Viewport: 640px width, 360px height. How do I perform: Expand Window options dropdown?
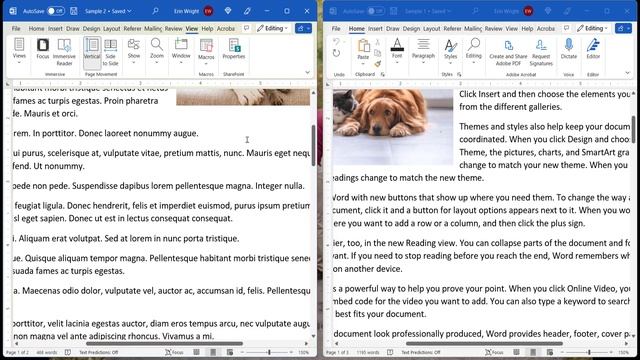(181, 51)
